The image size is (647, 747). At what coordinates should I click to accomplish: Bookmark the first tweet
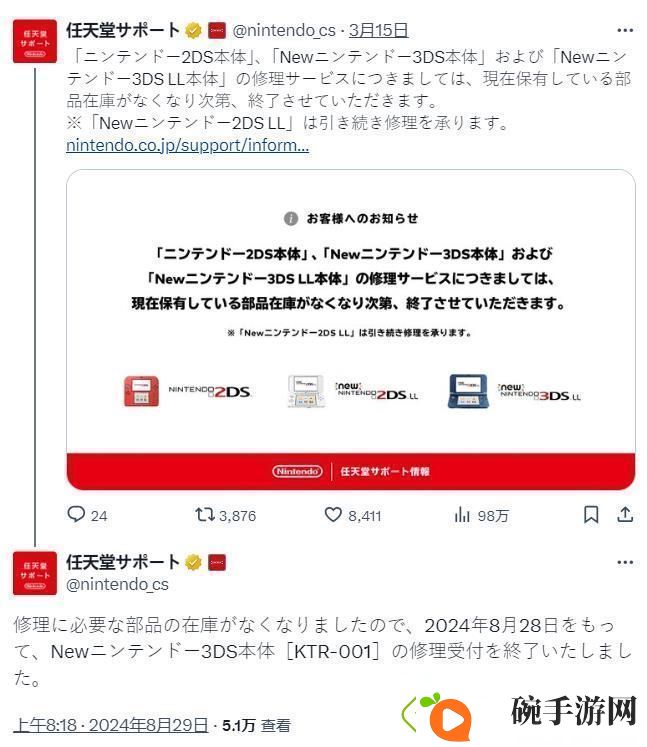pos(591,515)
